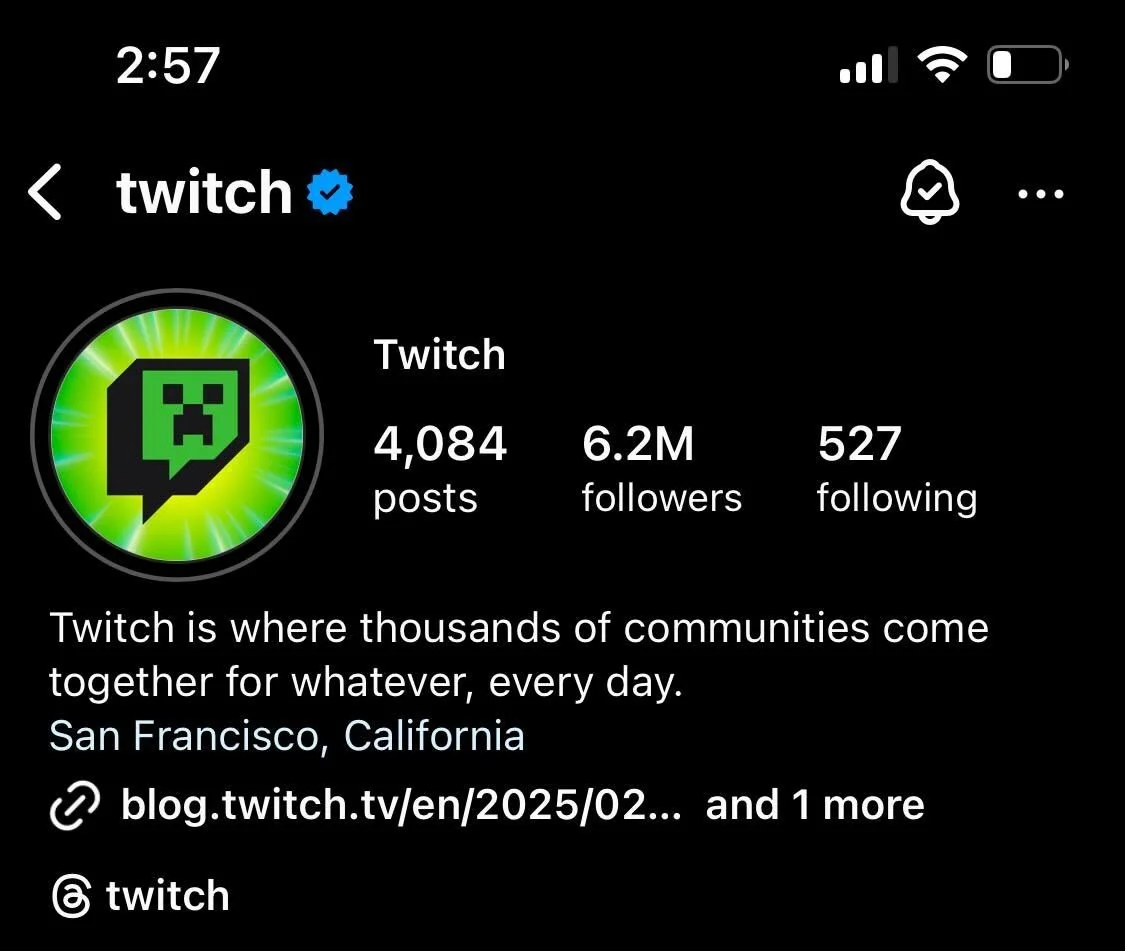Tap the 2:57 clock in status bar
The width and height of the screenshot is (1125, 951).
click(x=168, y=65)
